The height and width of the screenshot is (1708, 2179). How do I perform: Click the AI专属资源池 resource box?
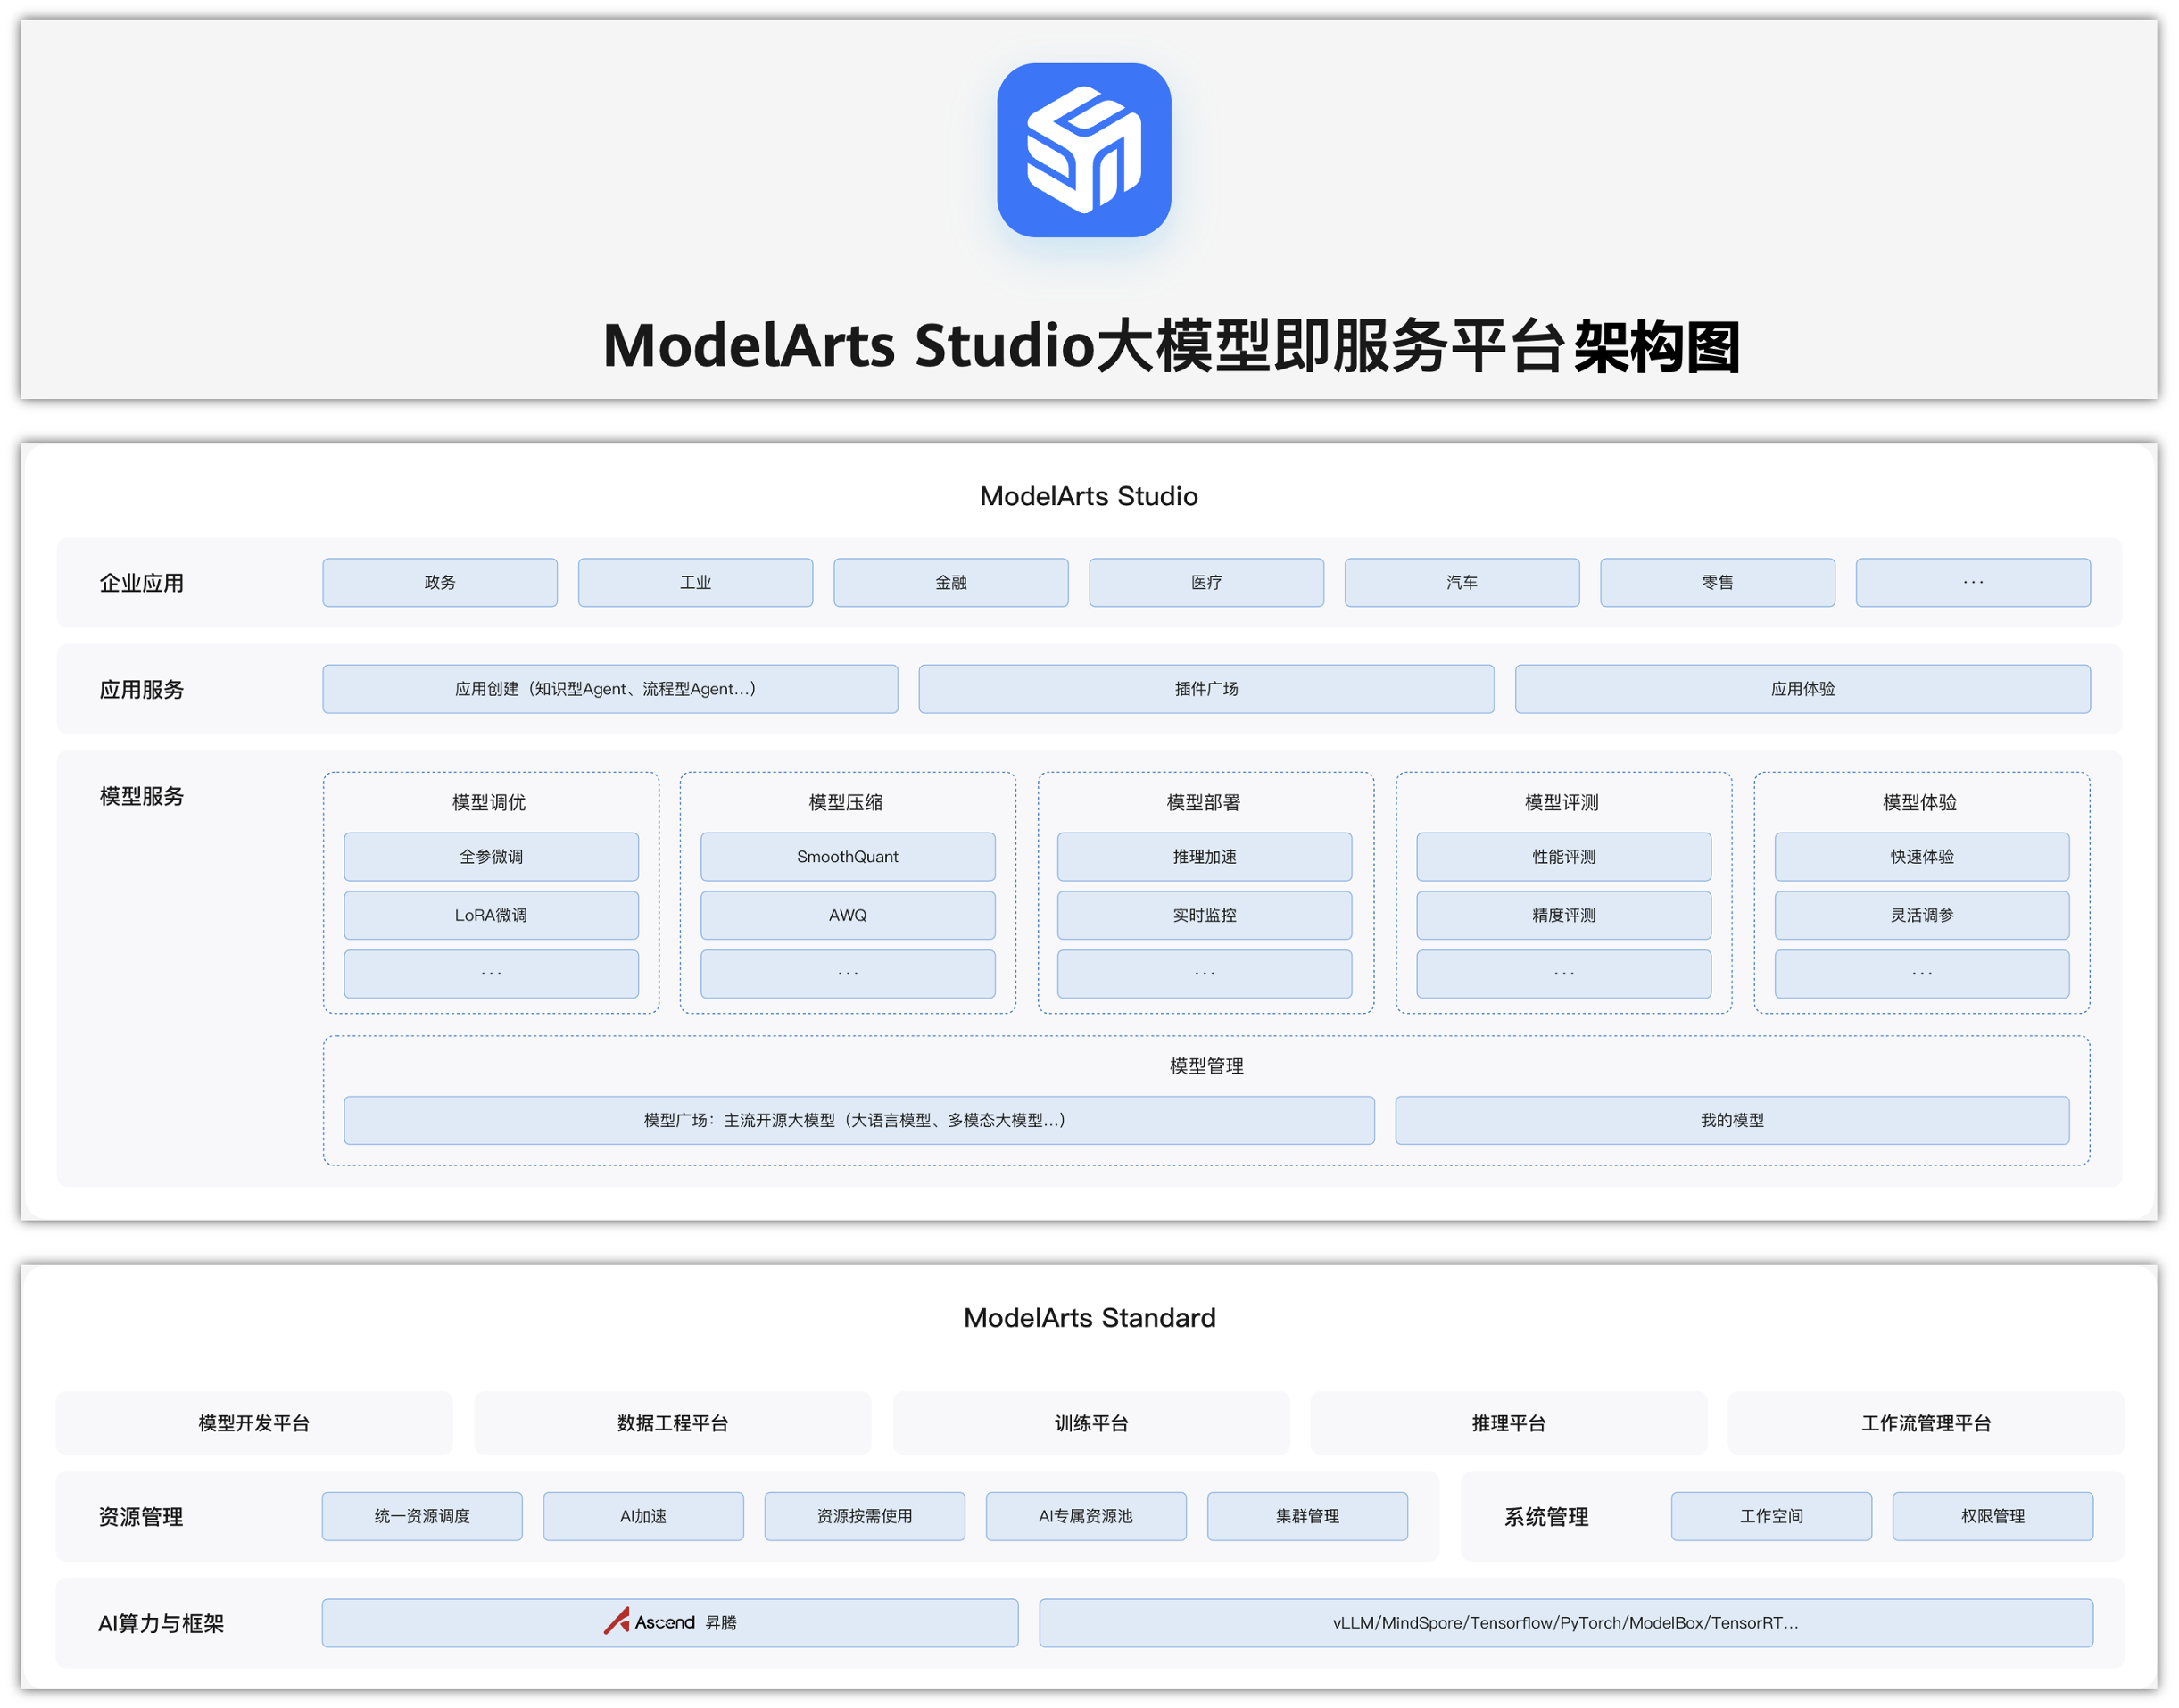pyautogui.click(x=1085, y=1515)
